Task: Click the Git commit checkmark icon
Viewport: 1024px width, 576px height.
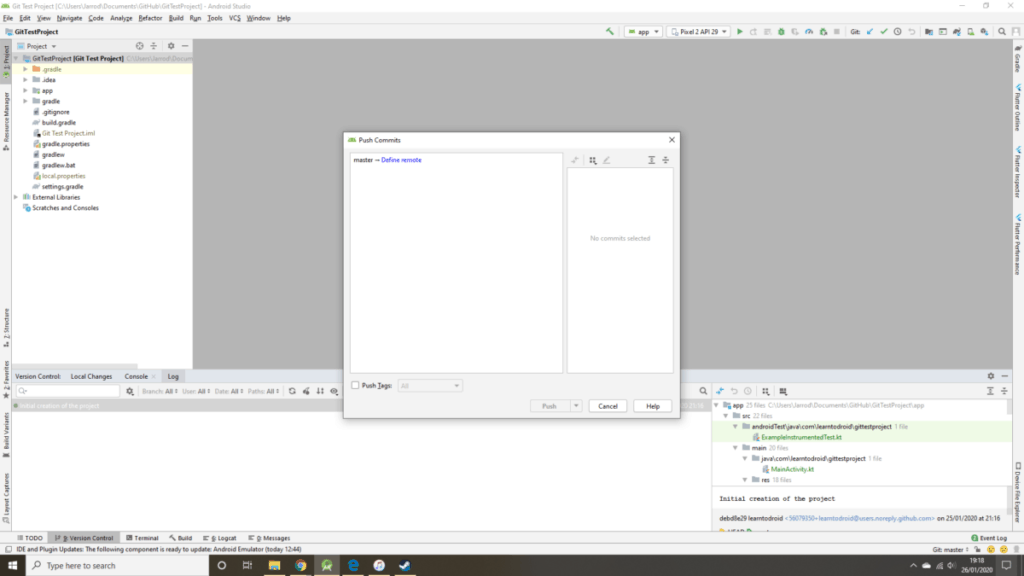Action: [883, 32]
